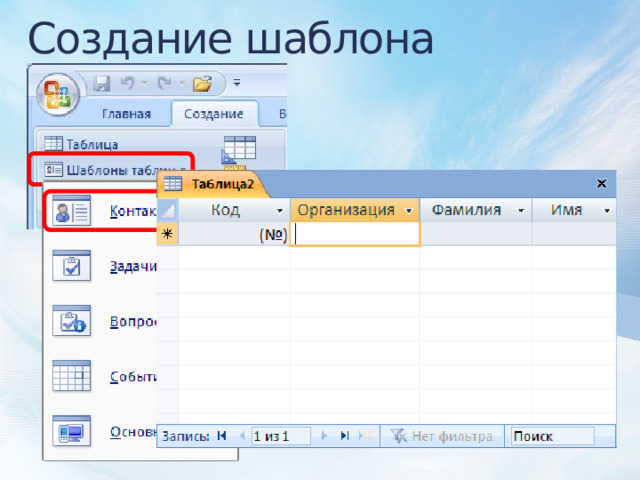Viewport: 640px width, 480px height.
Task: Click the Организация input cell in new row
Action: pos(355,234)
